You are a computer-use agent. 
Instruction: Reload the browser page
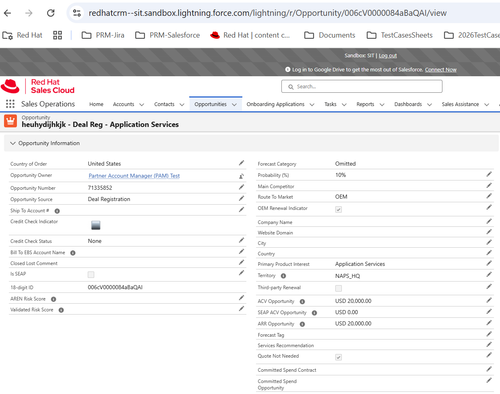[x=51, y=13]
